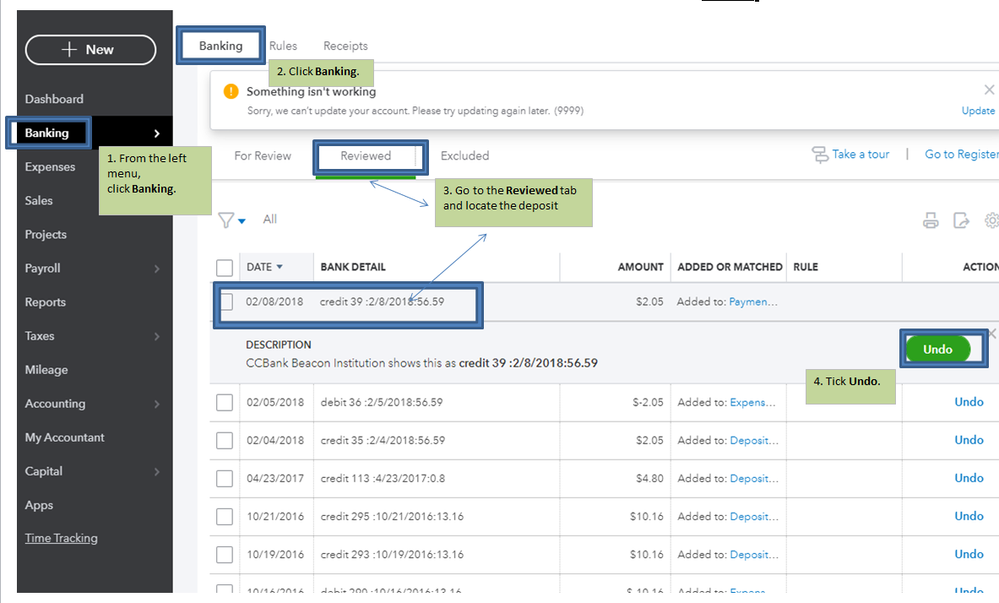Click the Take a tour signpost icon
Viewport: 999px width, 603px height.
coord(819,154)
